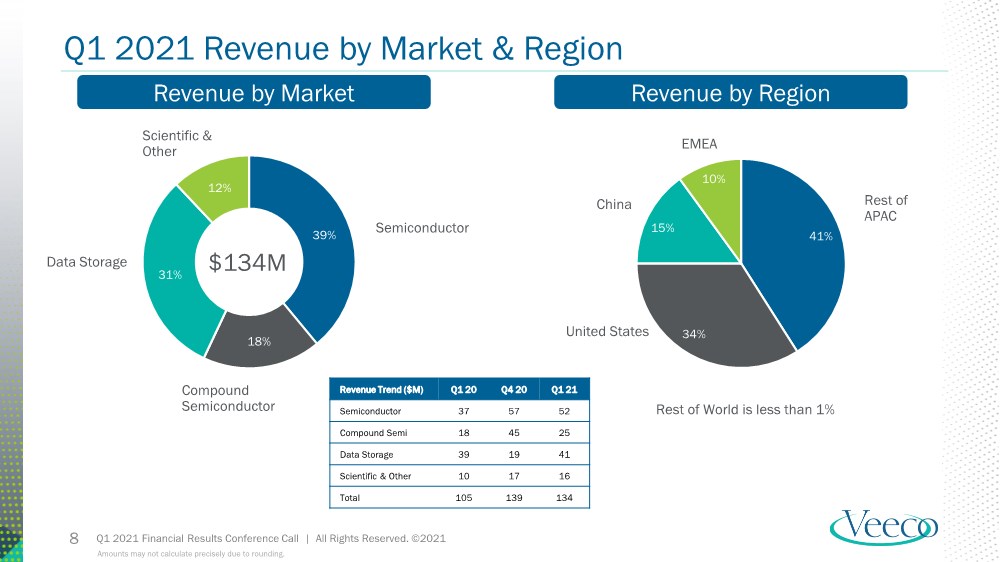The width and height of the screenshot is (1000, 562).
Task: Select the Revenue by Market header
Action: (254, 92)
